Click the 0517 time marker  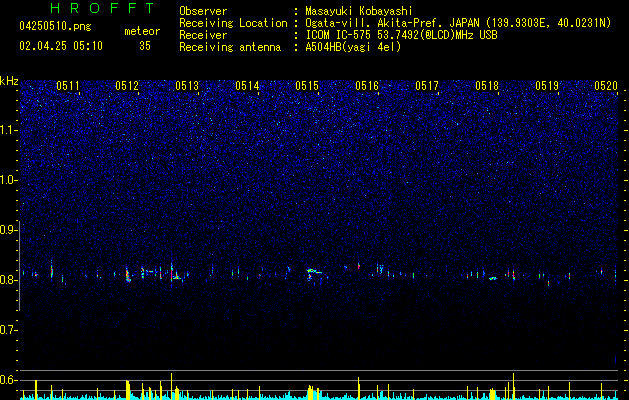(427, 86)
